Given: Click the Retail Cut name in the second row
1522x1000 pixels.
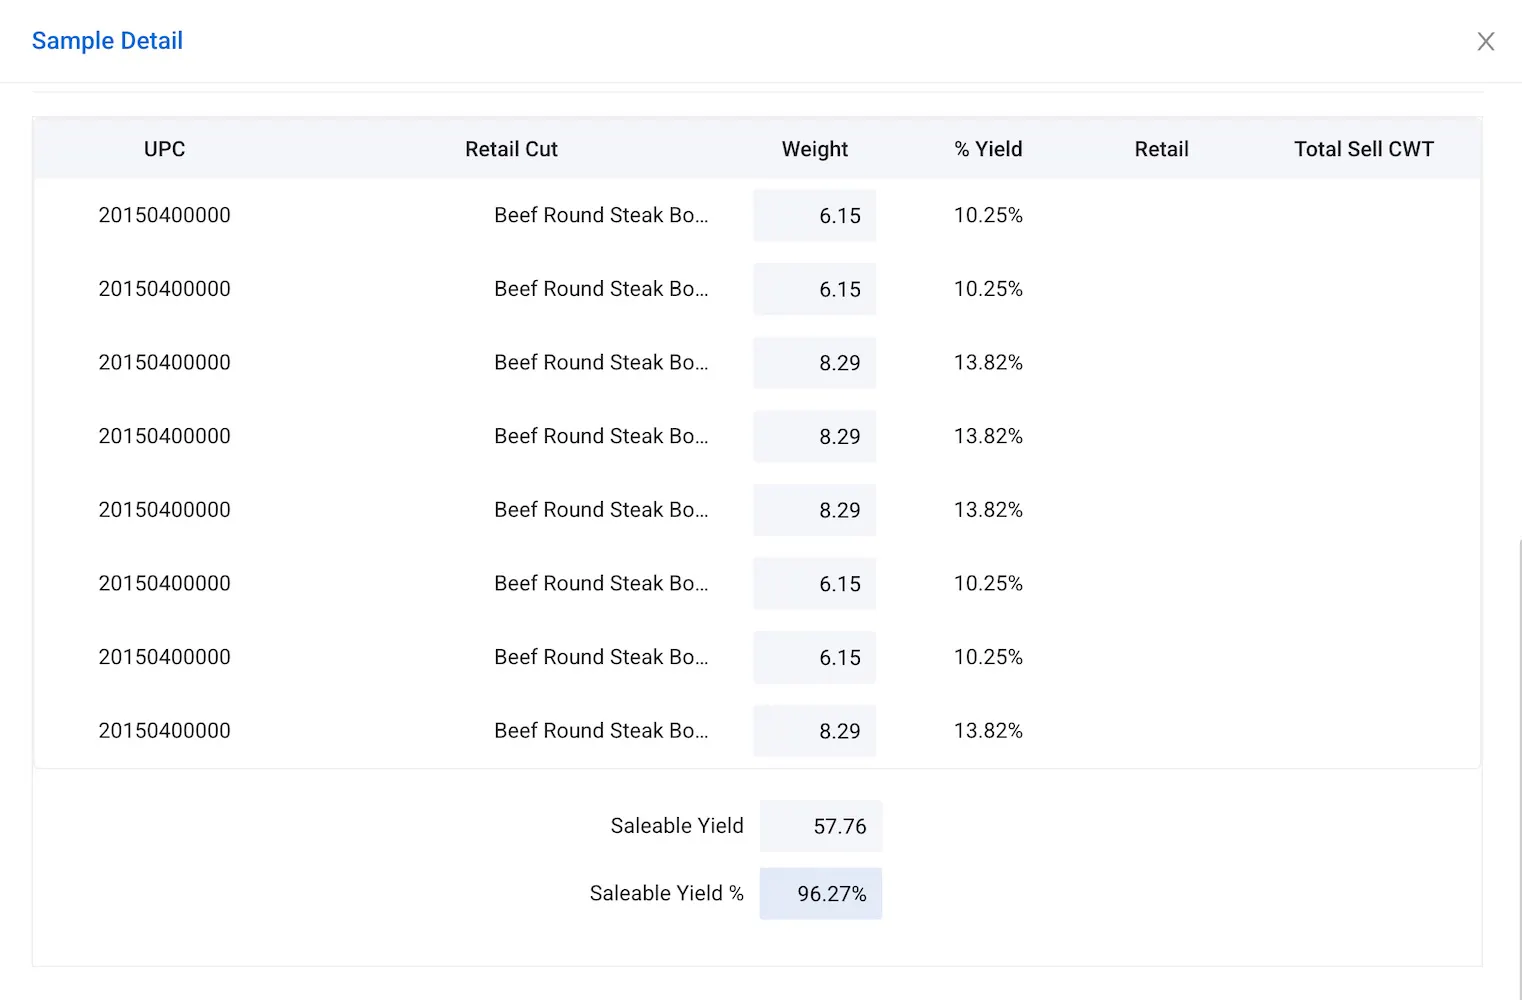Looking at the screenshot, I should (600, 289).
